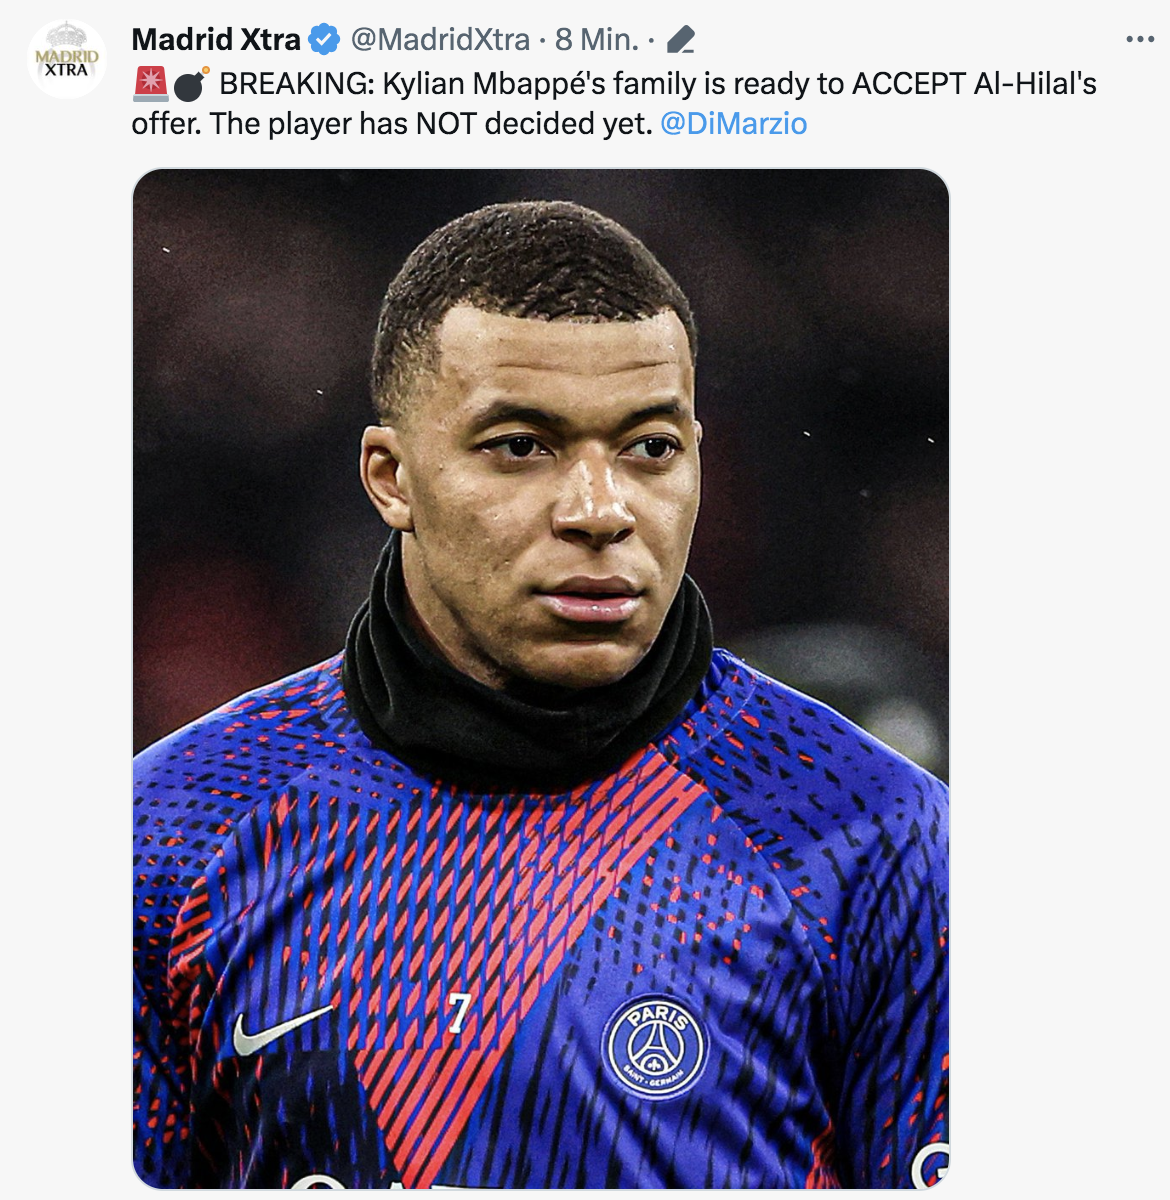This screenshot has height=1200, width=1170.
Task: Open the Madrid Xtra profile avatar
Action: (x=67, y=59)
